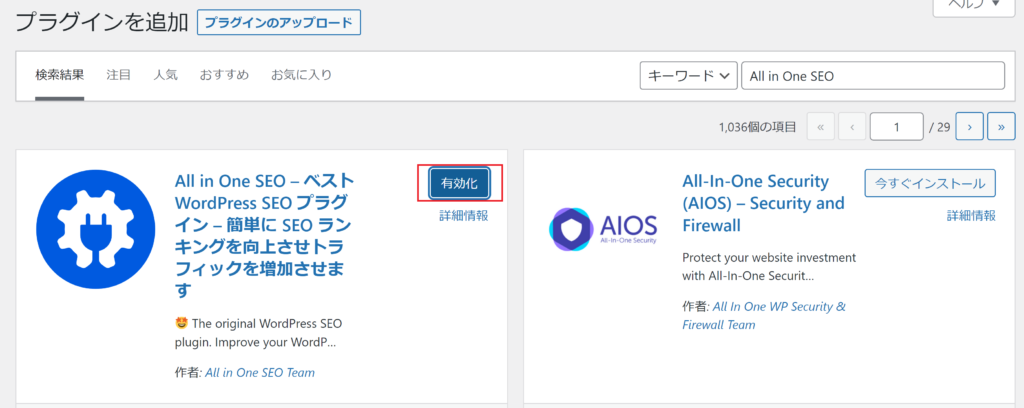Click the '/ 29' total pages text
The height and width of the screenshot is (408, 1024).
coord(940,127)
